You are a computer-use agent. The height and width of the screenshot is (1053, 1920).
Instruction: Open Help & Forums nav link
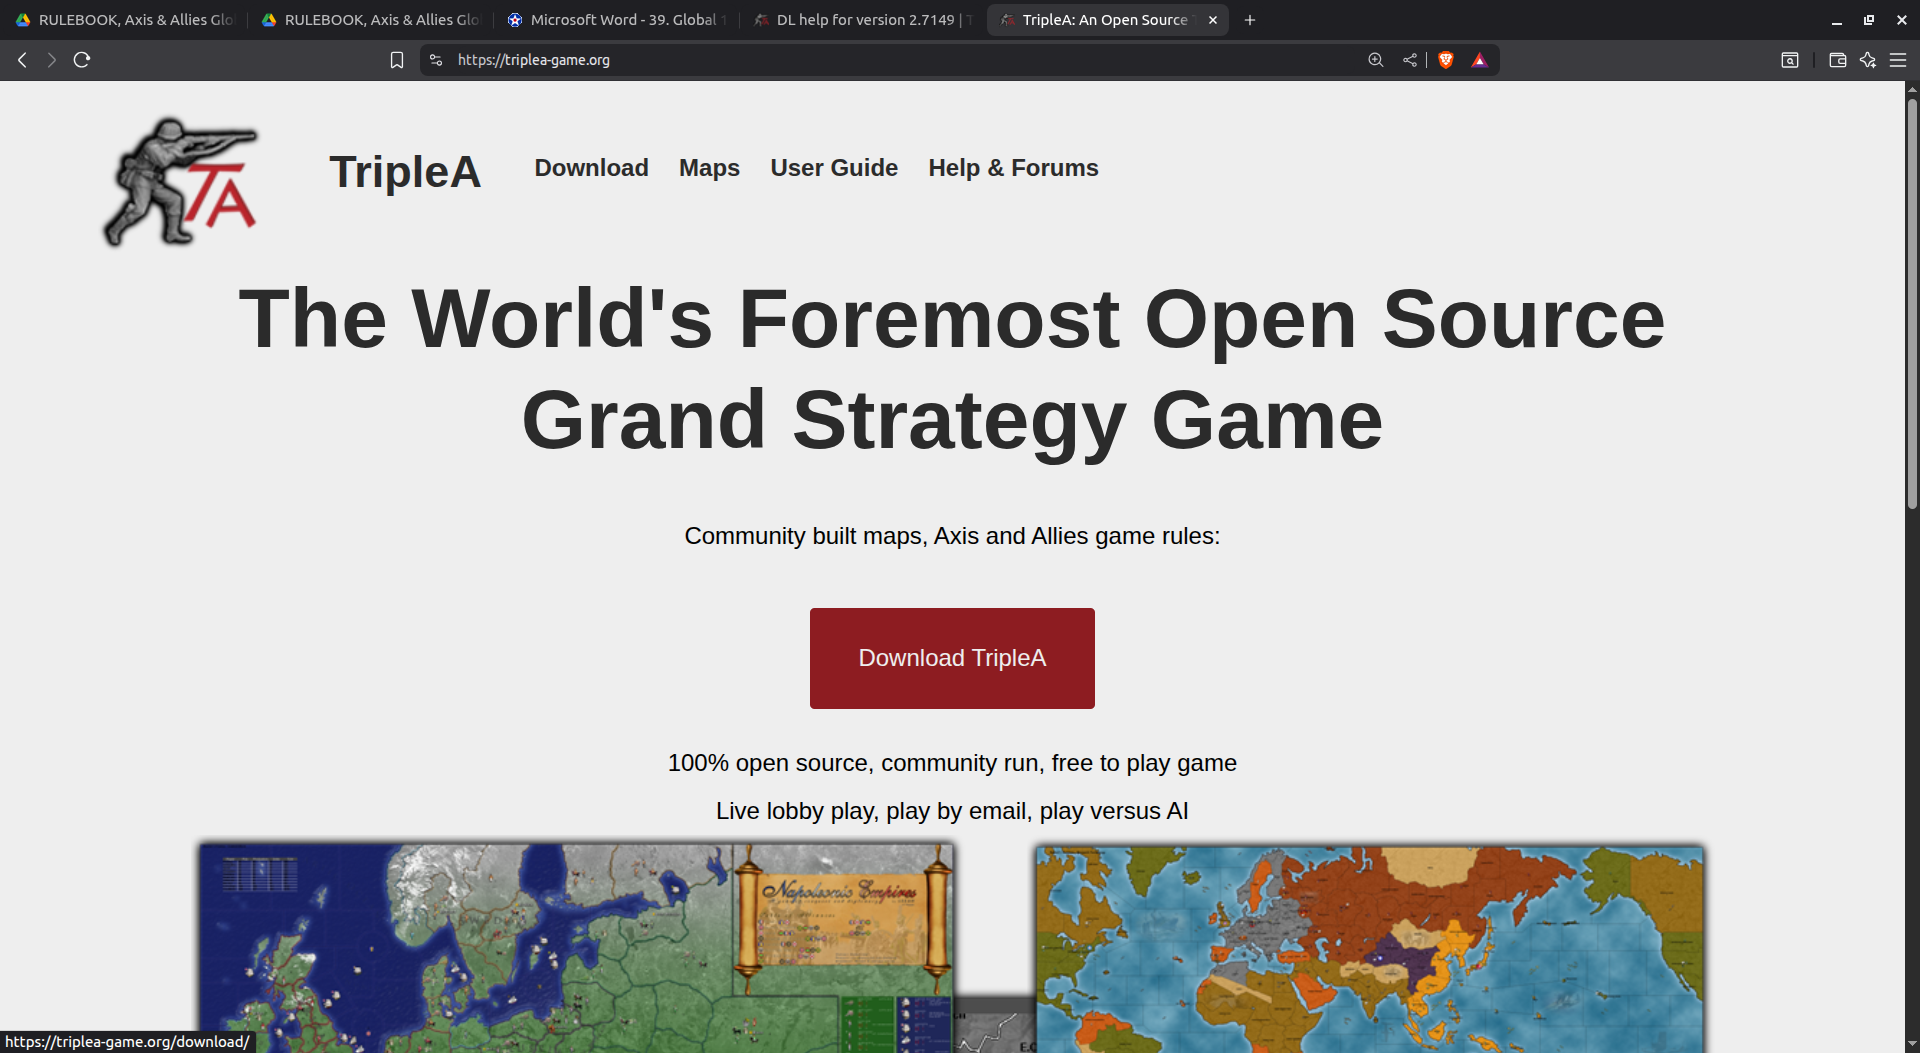pyautogui.click(x=1013, y=168)
